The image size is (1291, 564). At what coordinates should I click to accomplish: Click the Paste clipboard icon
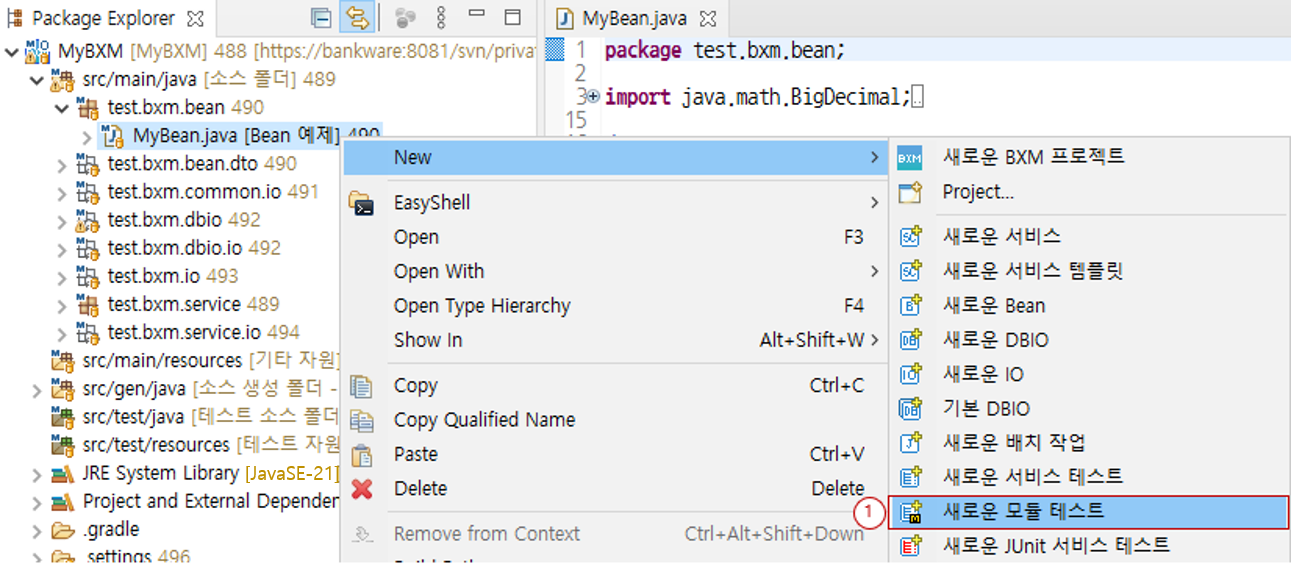click(x=362, y=455)
